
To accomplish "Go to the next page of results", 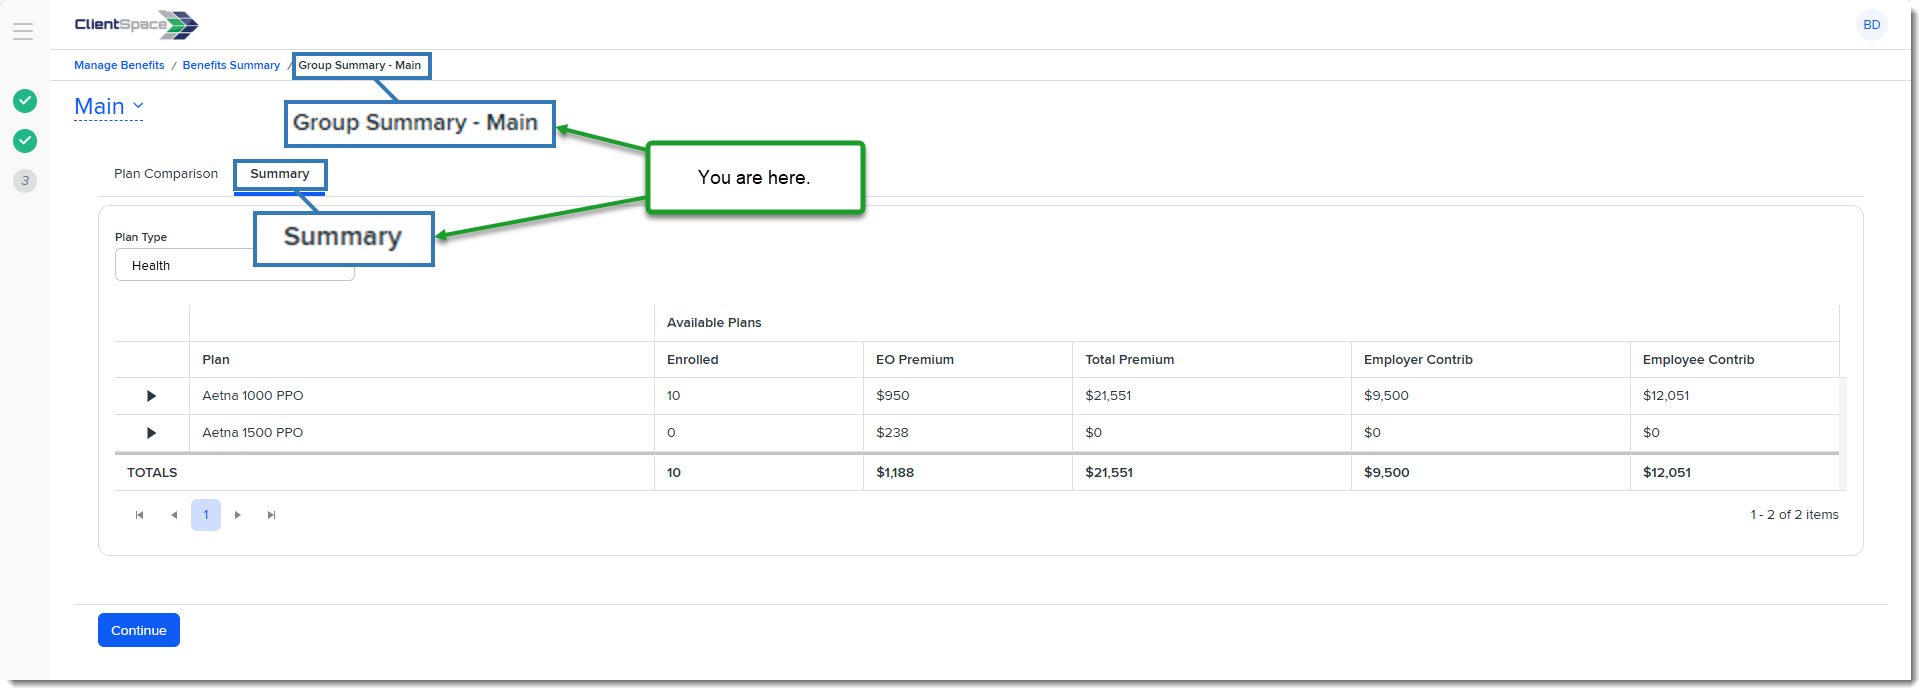I will click(238, 515).
